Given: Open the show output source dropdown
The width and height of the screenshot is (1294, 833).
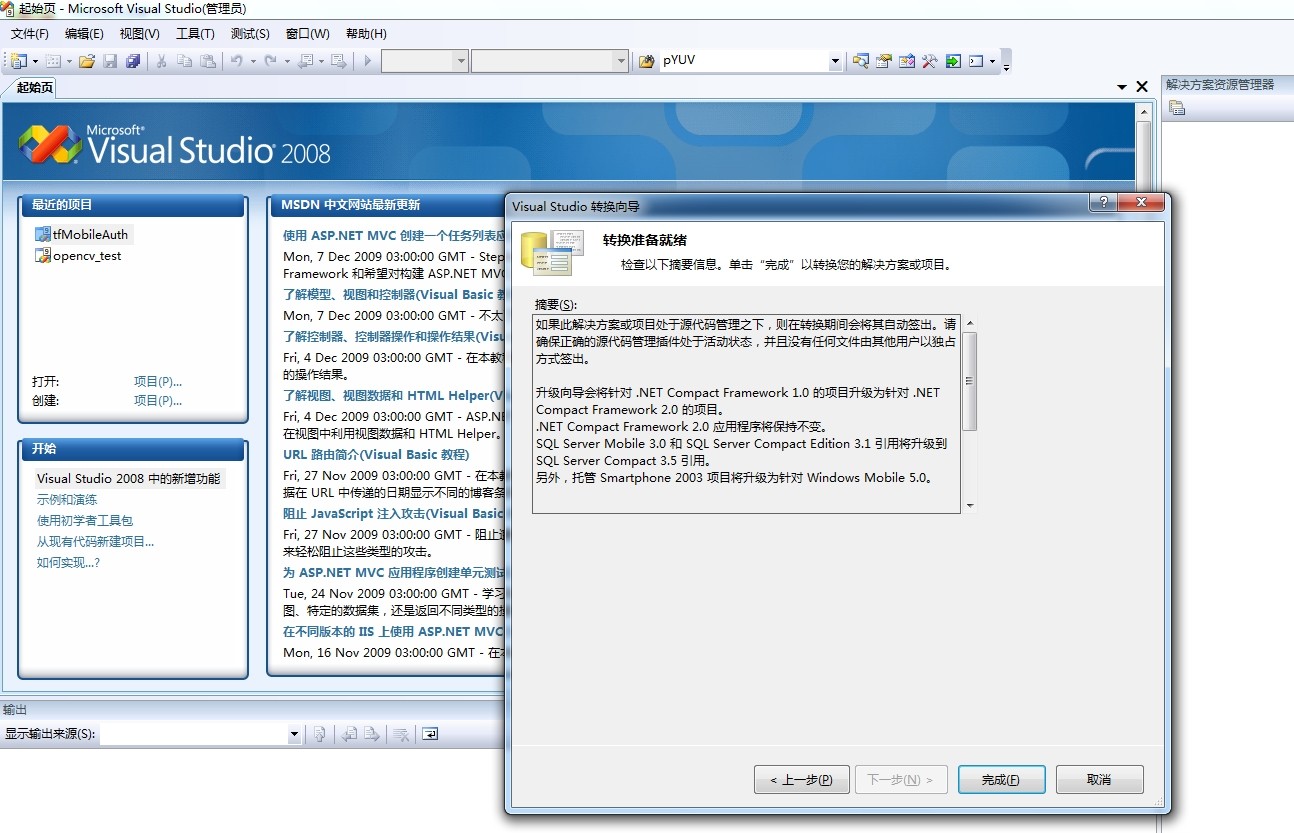Looking at the screenshot, I should [293, 734].
